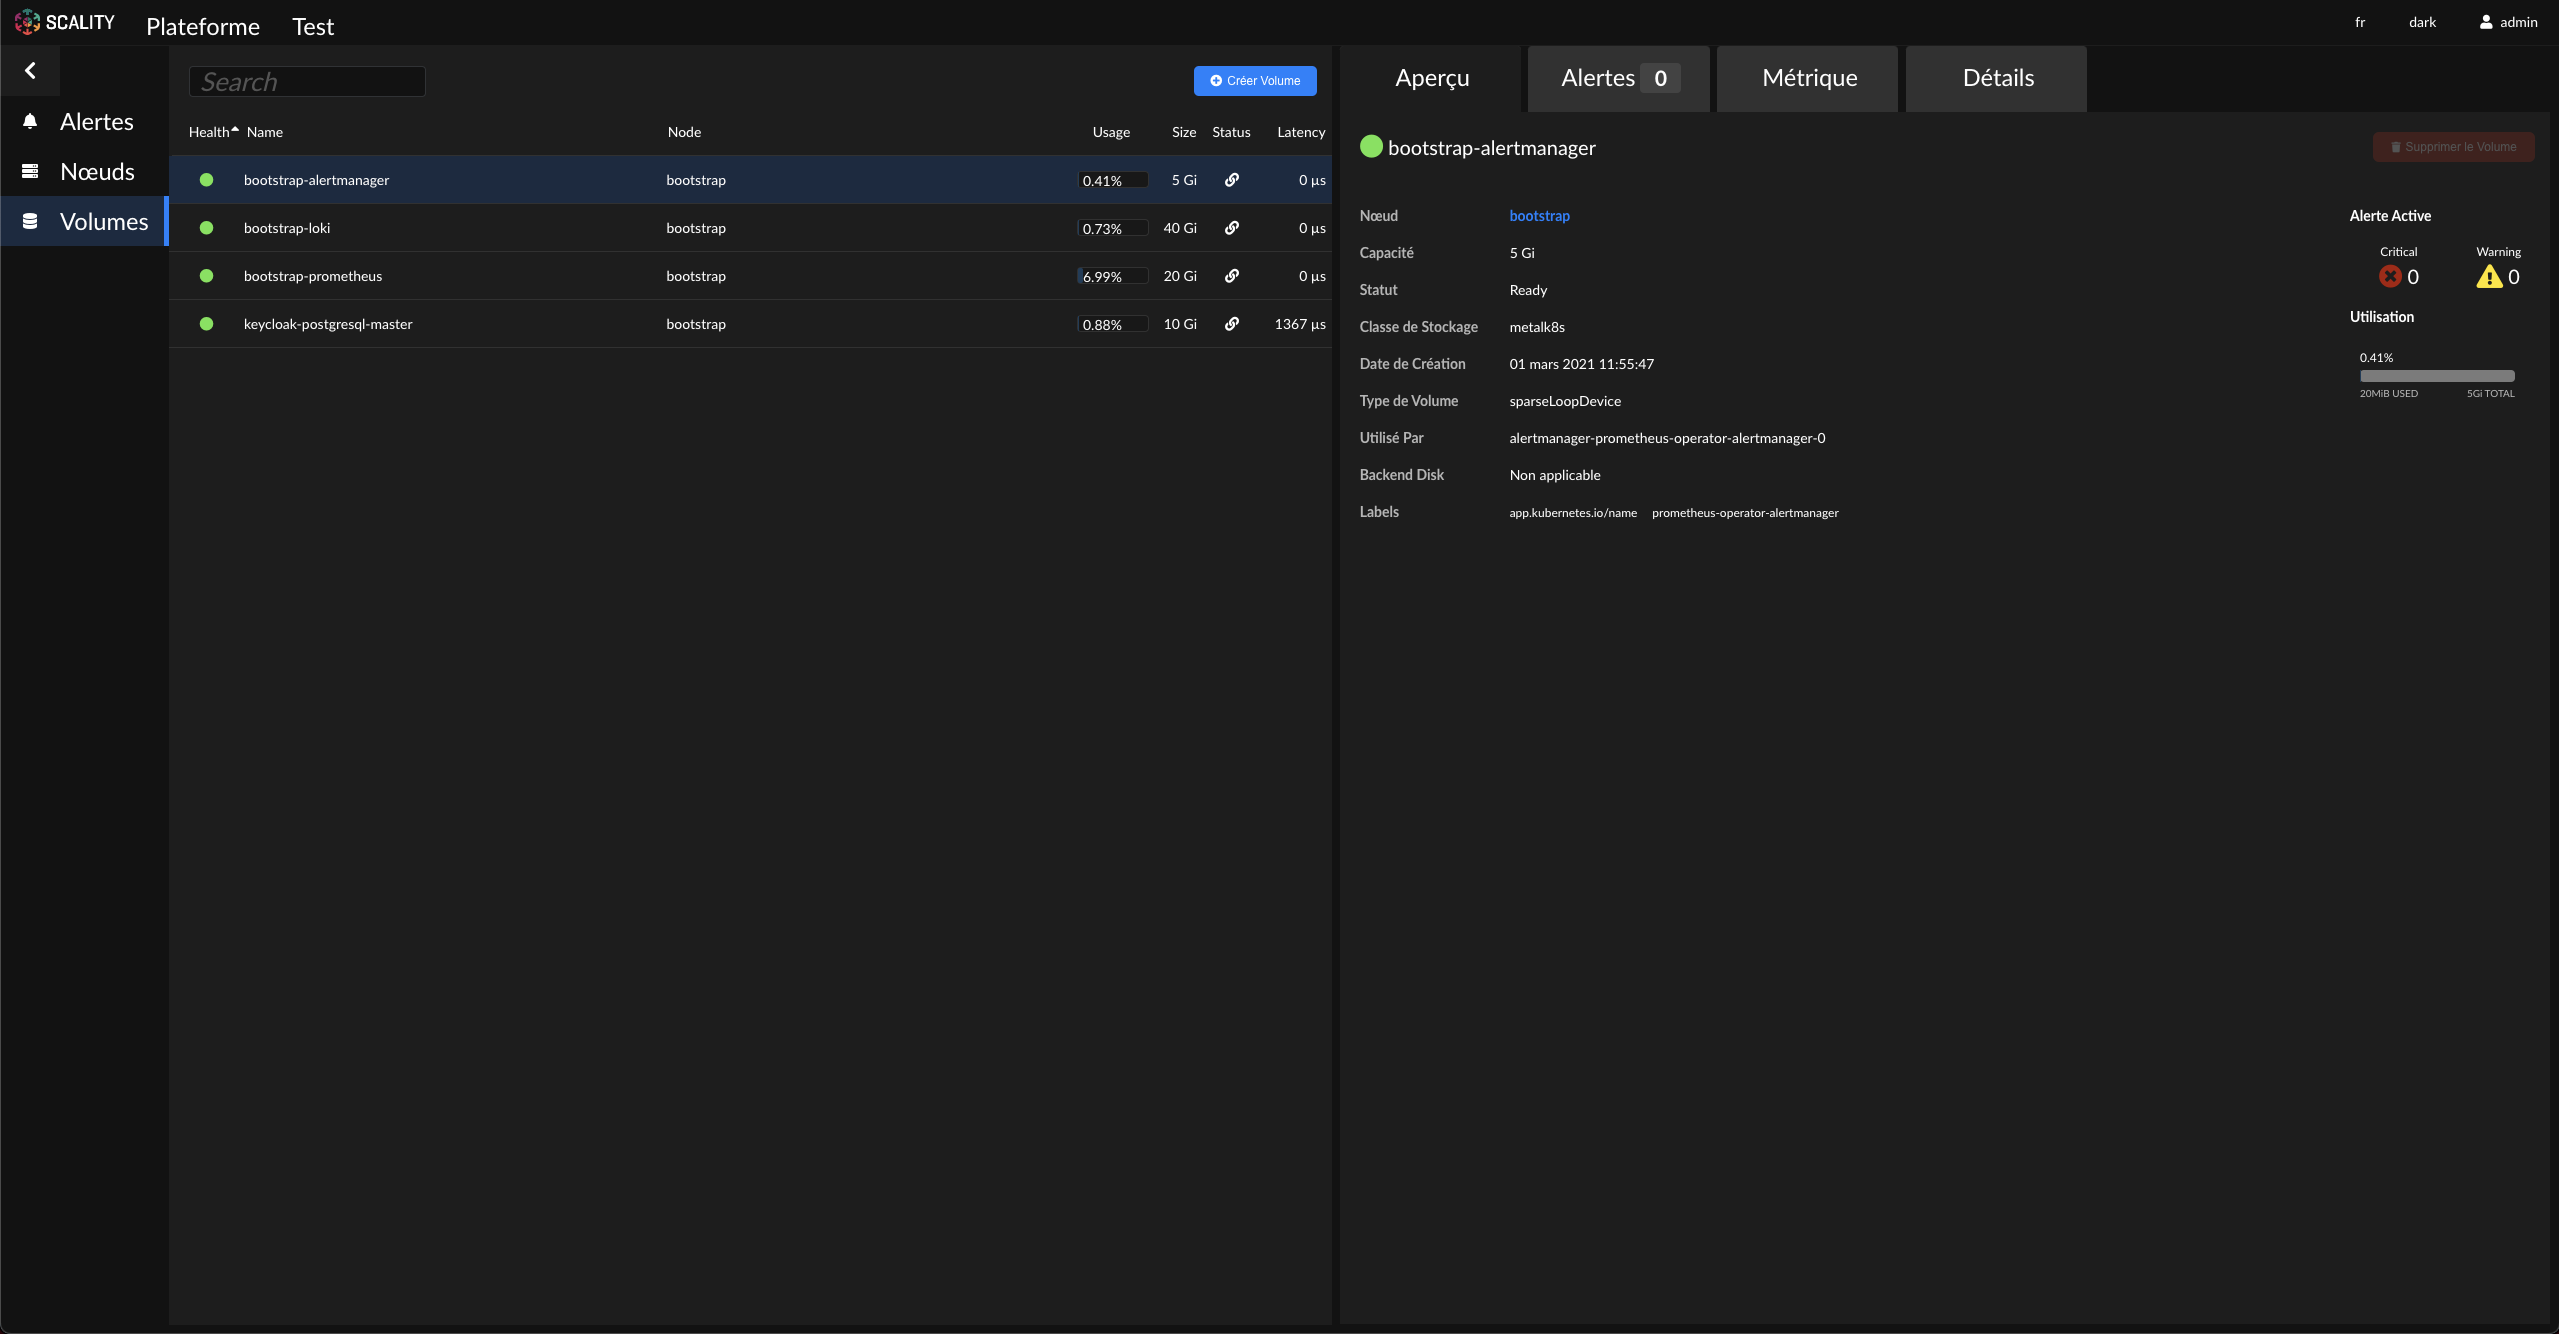Collapse the sidebar with back chevron
This screenshot has width=2559, height=1334.
click(x=30, y=71)
